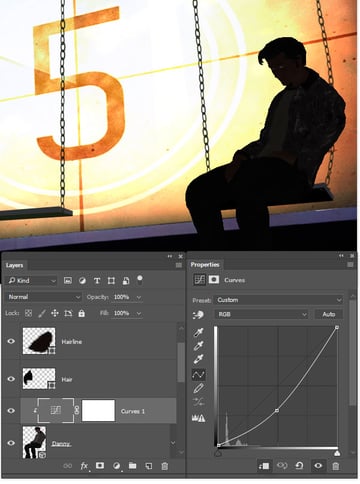Select the on-image adjustment hand tool
360x484 pixels.
(x=198, y=315)
